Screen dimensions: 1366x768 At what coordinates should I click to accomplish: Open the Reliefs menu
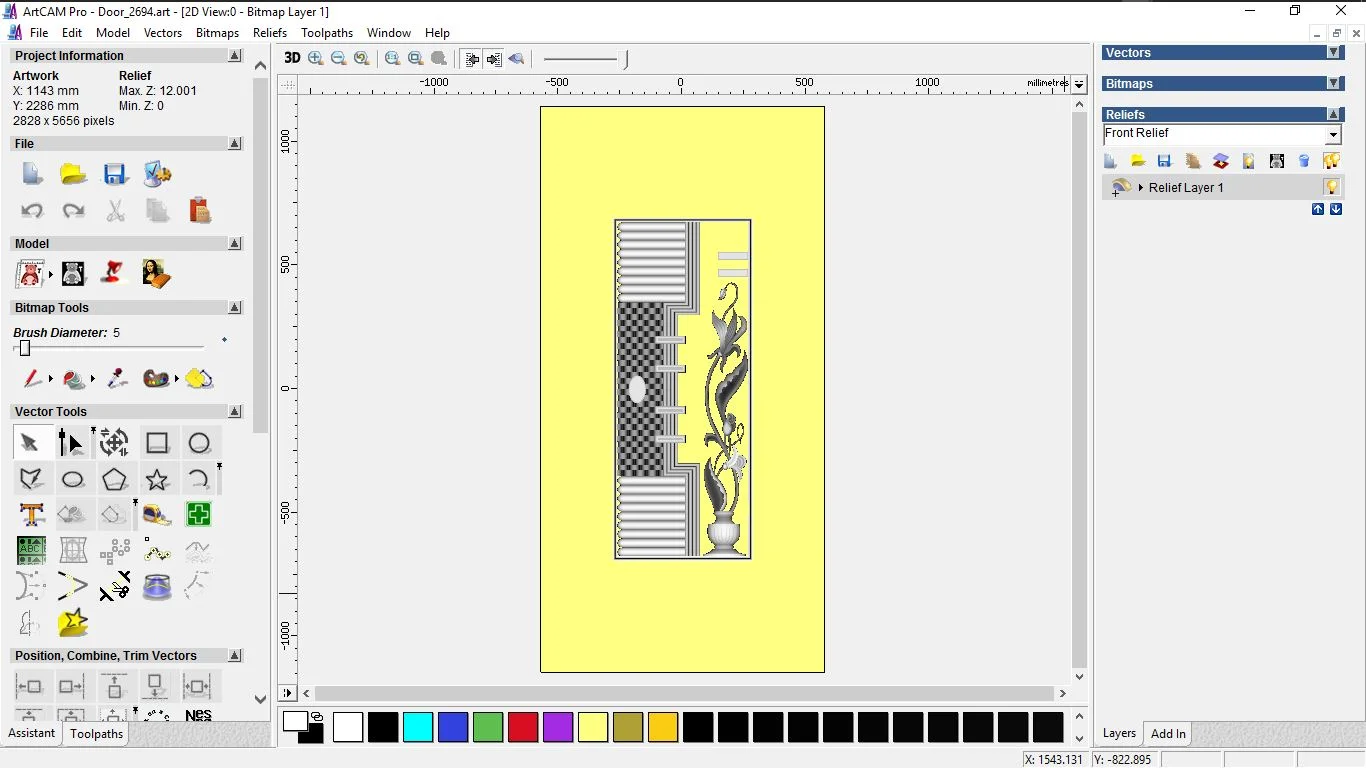pyautogui.click(x=270, y=33)
